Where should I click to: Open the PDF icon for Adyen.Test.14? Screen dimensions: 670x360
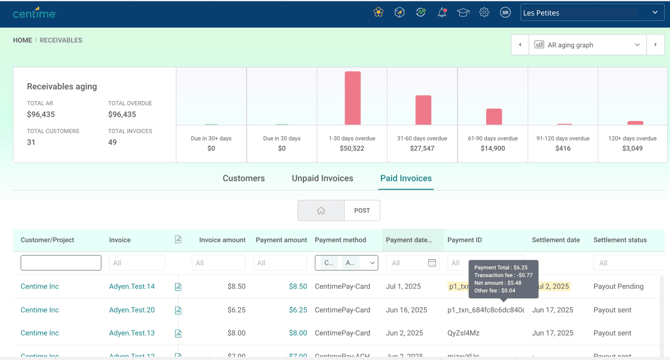[x=178, y=287]
